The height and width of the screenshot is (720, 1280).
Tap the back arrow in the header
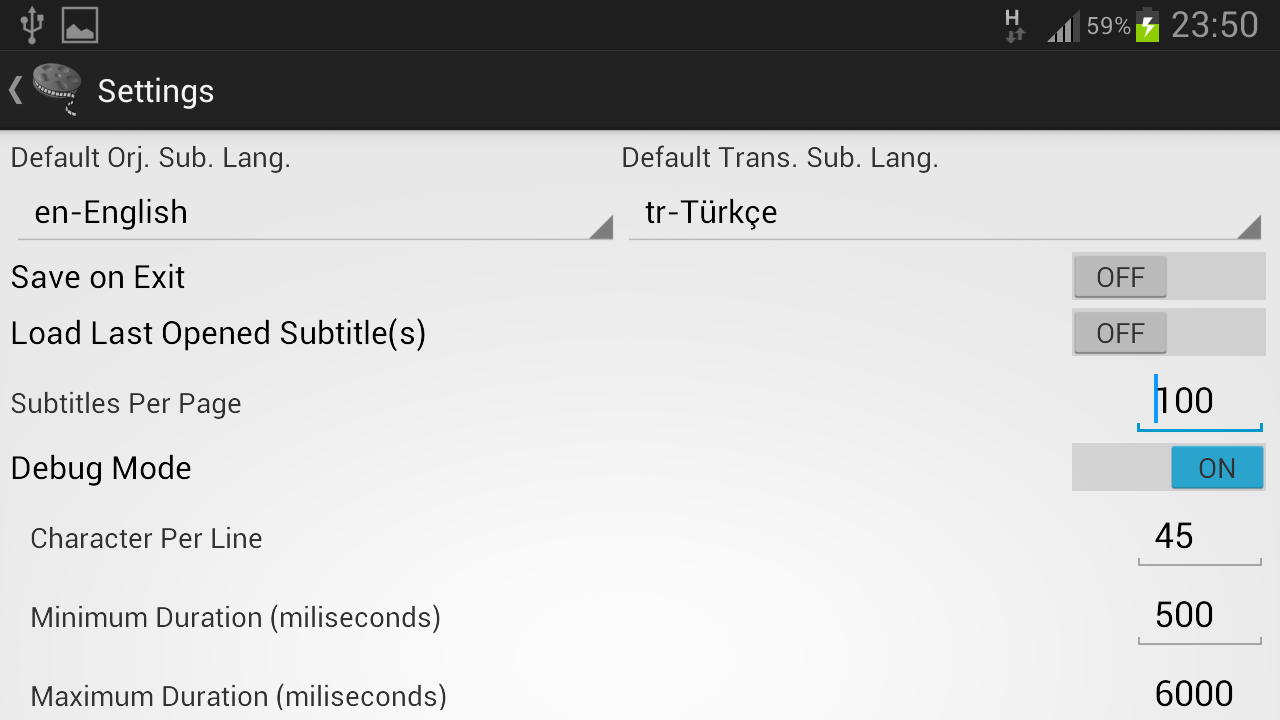pyautogui.click(x=15, y=90)
